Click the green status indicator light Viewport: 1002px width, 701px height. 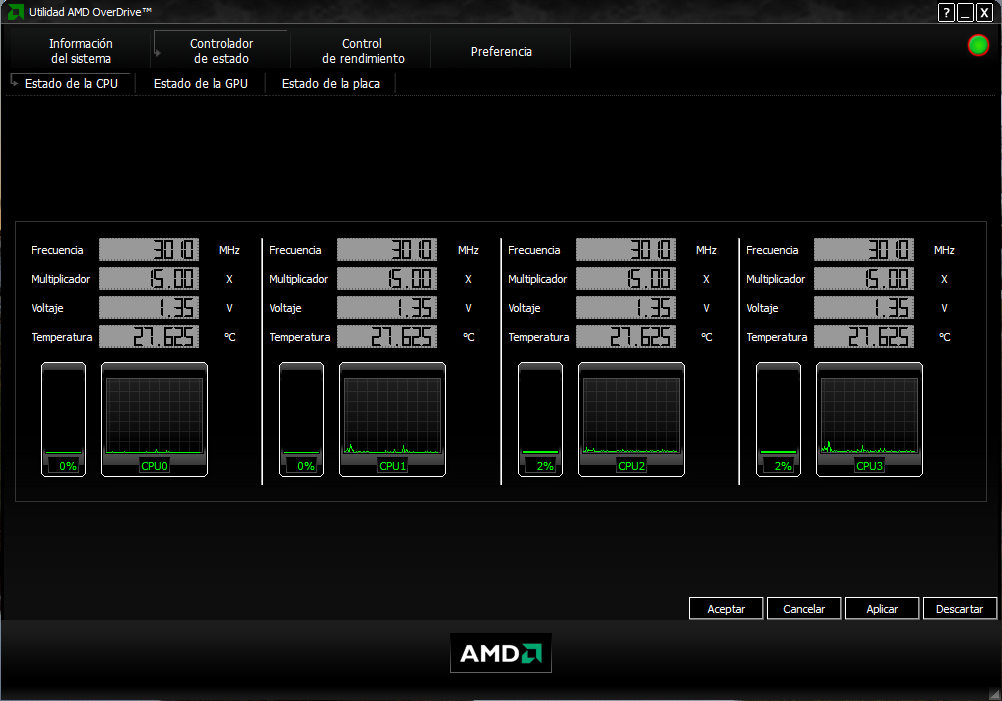point(978,45)
